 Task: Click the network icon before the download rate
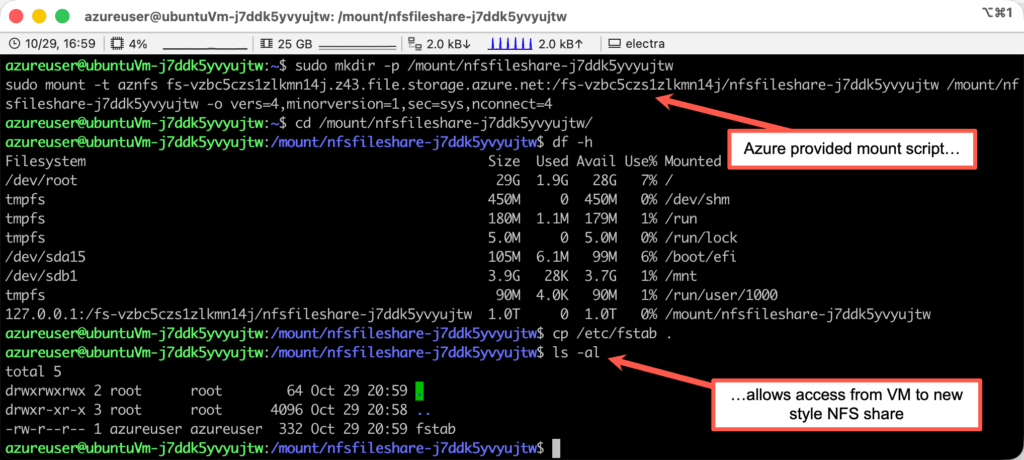pos(416,44)
